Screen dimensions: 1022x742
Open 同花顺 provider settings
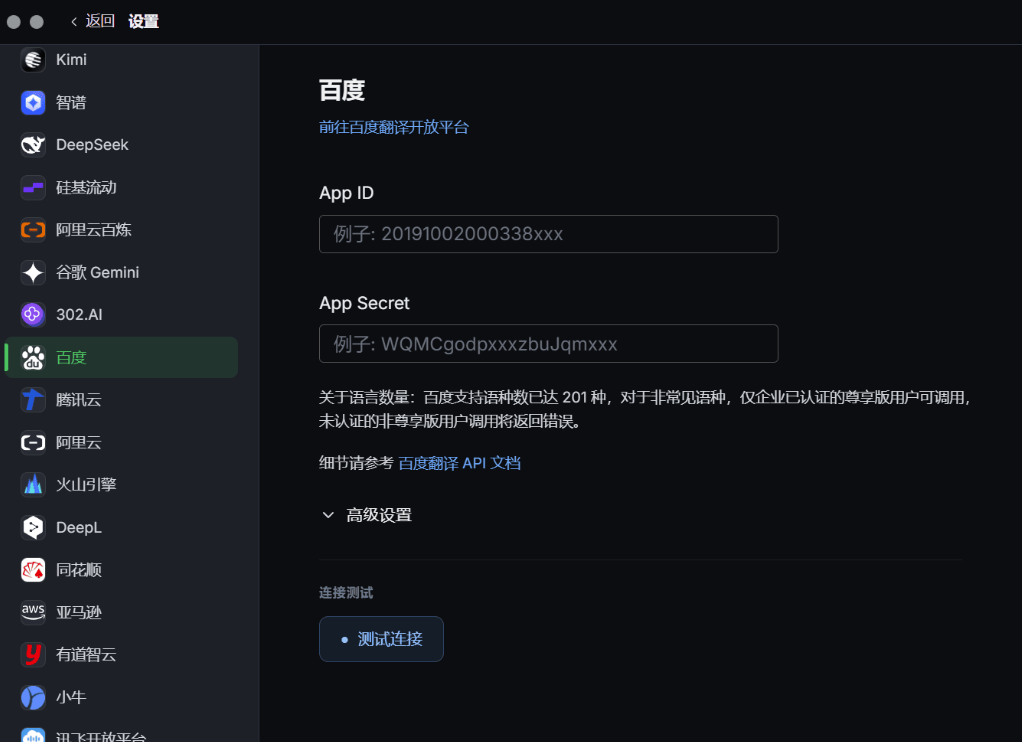click(122, 570)
